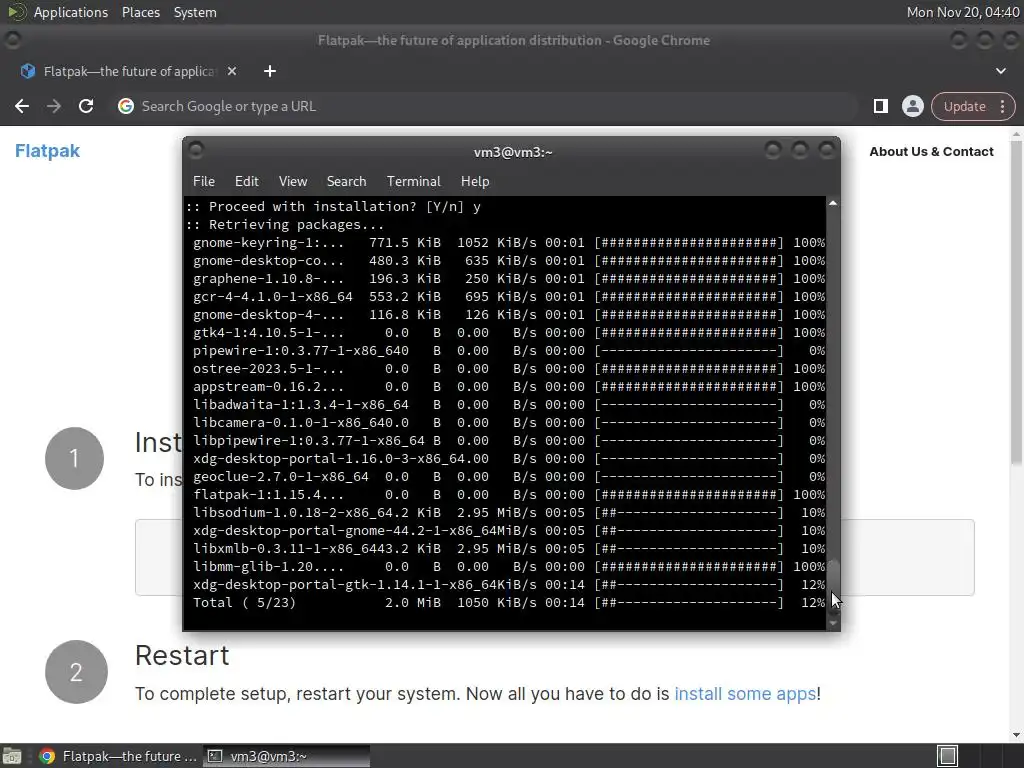This screenshot has width=1024, height=768.
Task: Click the Chrome forward arrow
Action: pos(54,106)
